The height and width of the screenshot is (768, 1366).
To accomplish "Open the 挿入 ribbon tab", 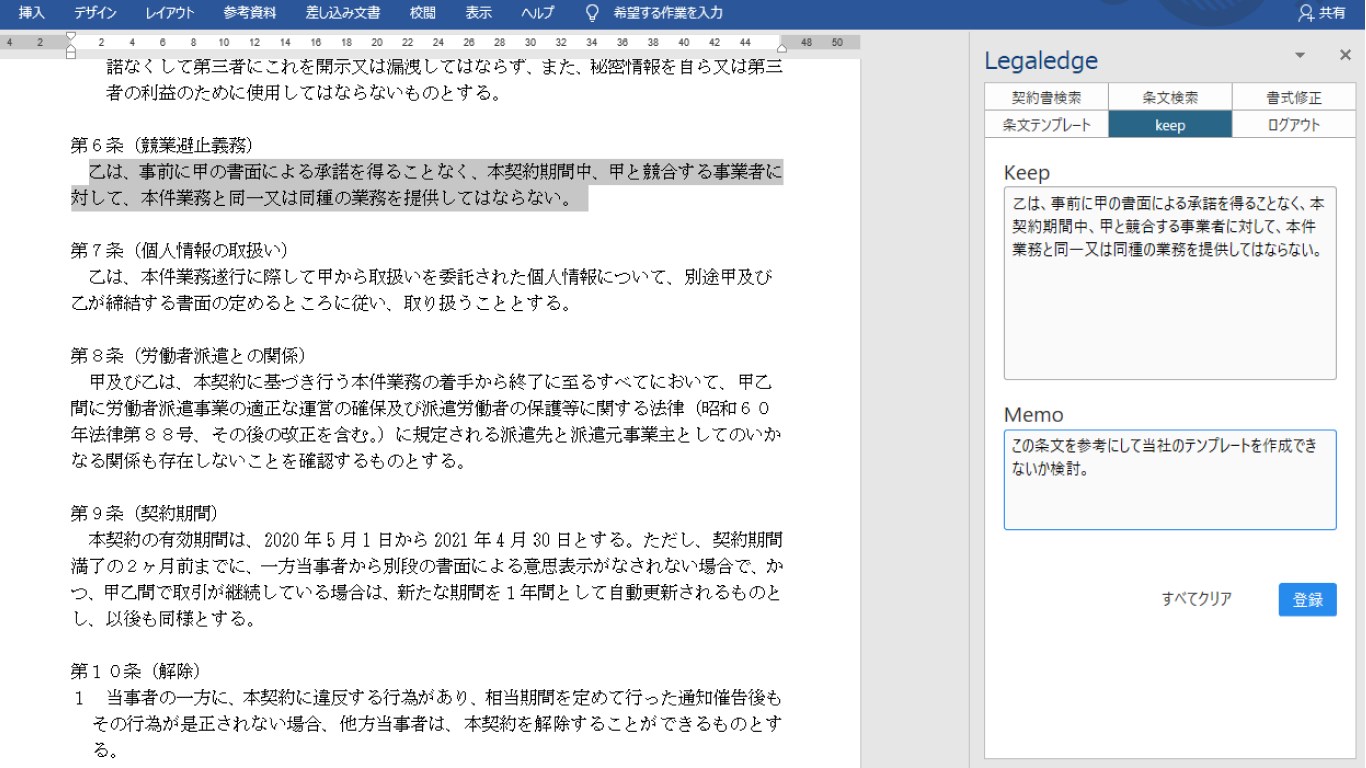I will pyautogui.click(x=32, y=13).
